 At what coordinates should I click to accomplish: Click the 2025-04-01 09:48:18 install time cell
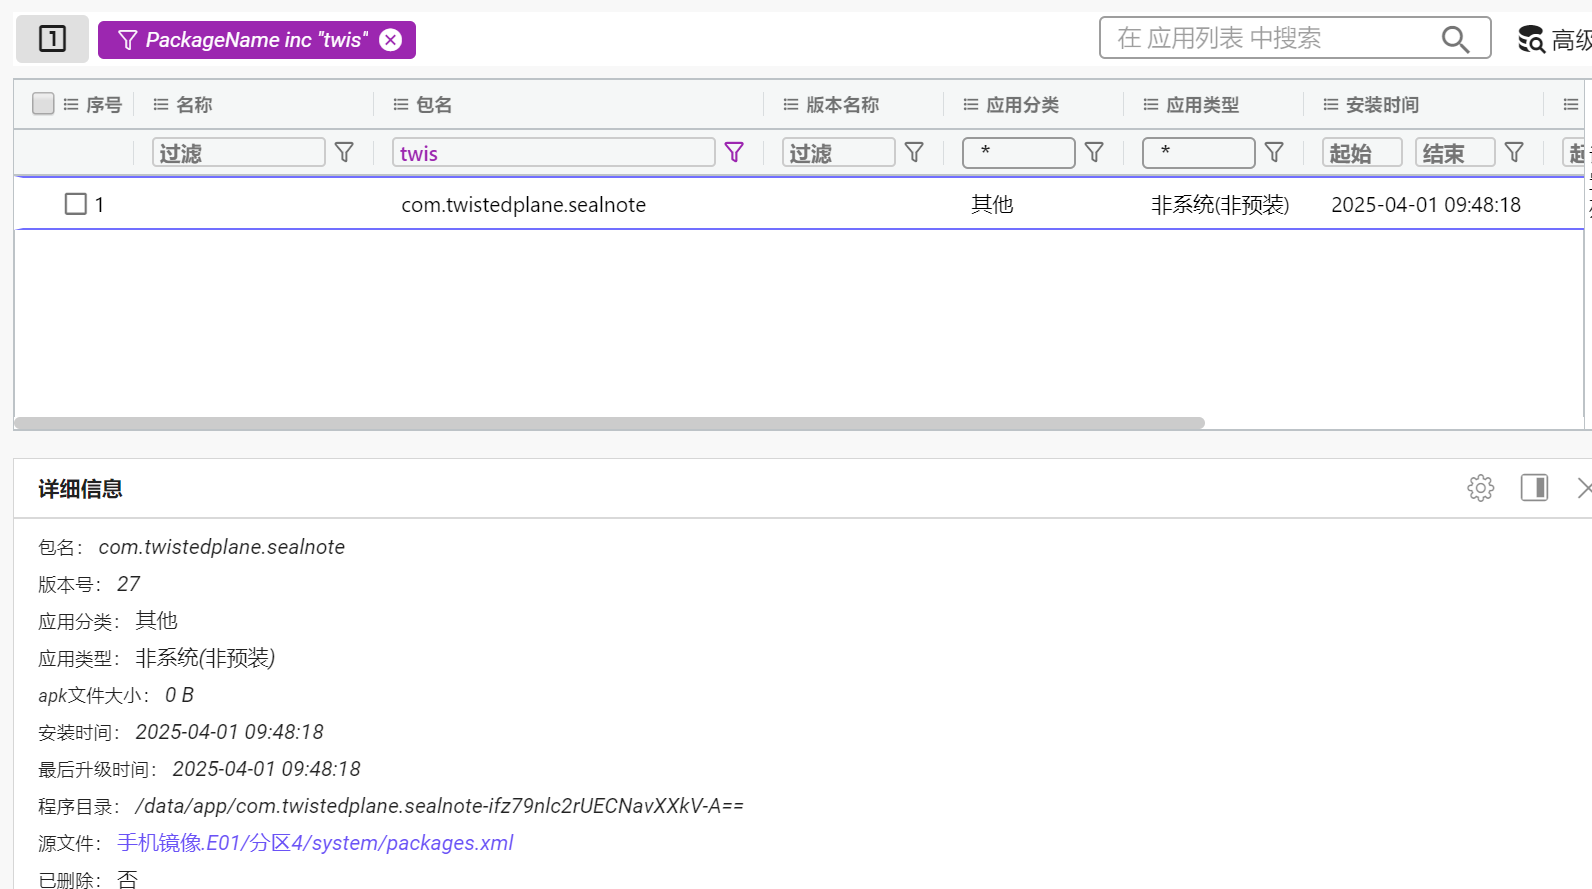click(x=1426, y=205)
